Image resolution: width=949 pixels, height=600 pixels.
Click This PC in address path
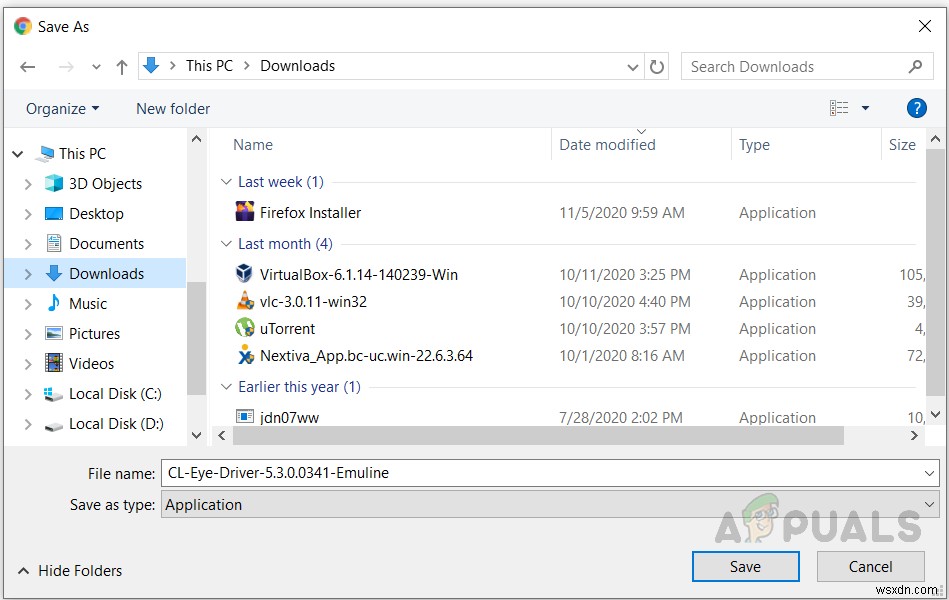tap(209, 66)
